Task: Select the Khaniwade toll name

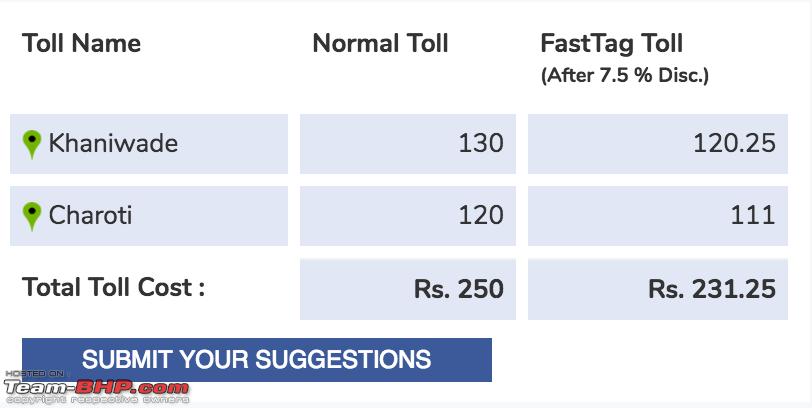Action: pos(113,143)
